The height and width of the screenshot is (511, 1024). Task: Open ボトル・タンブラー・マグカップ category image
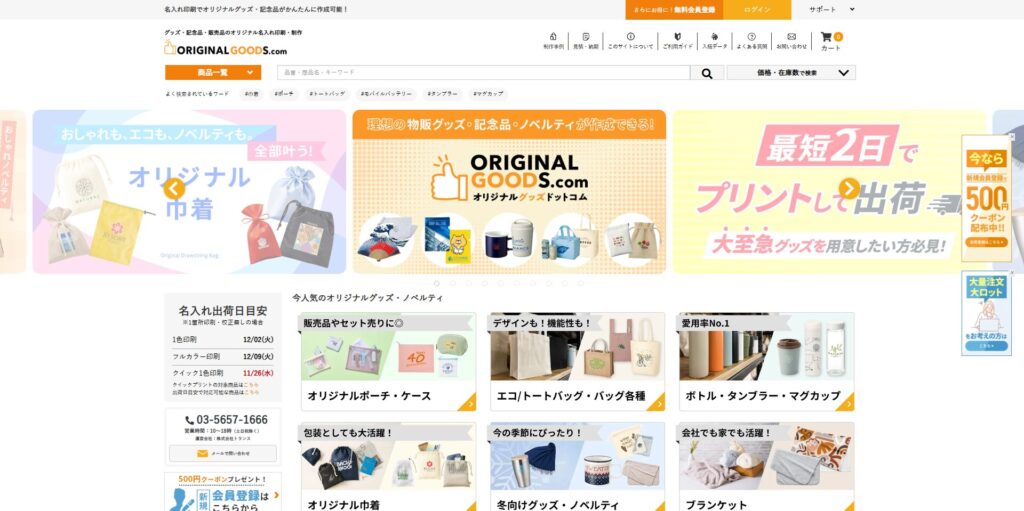[767, 348]
